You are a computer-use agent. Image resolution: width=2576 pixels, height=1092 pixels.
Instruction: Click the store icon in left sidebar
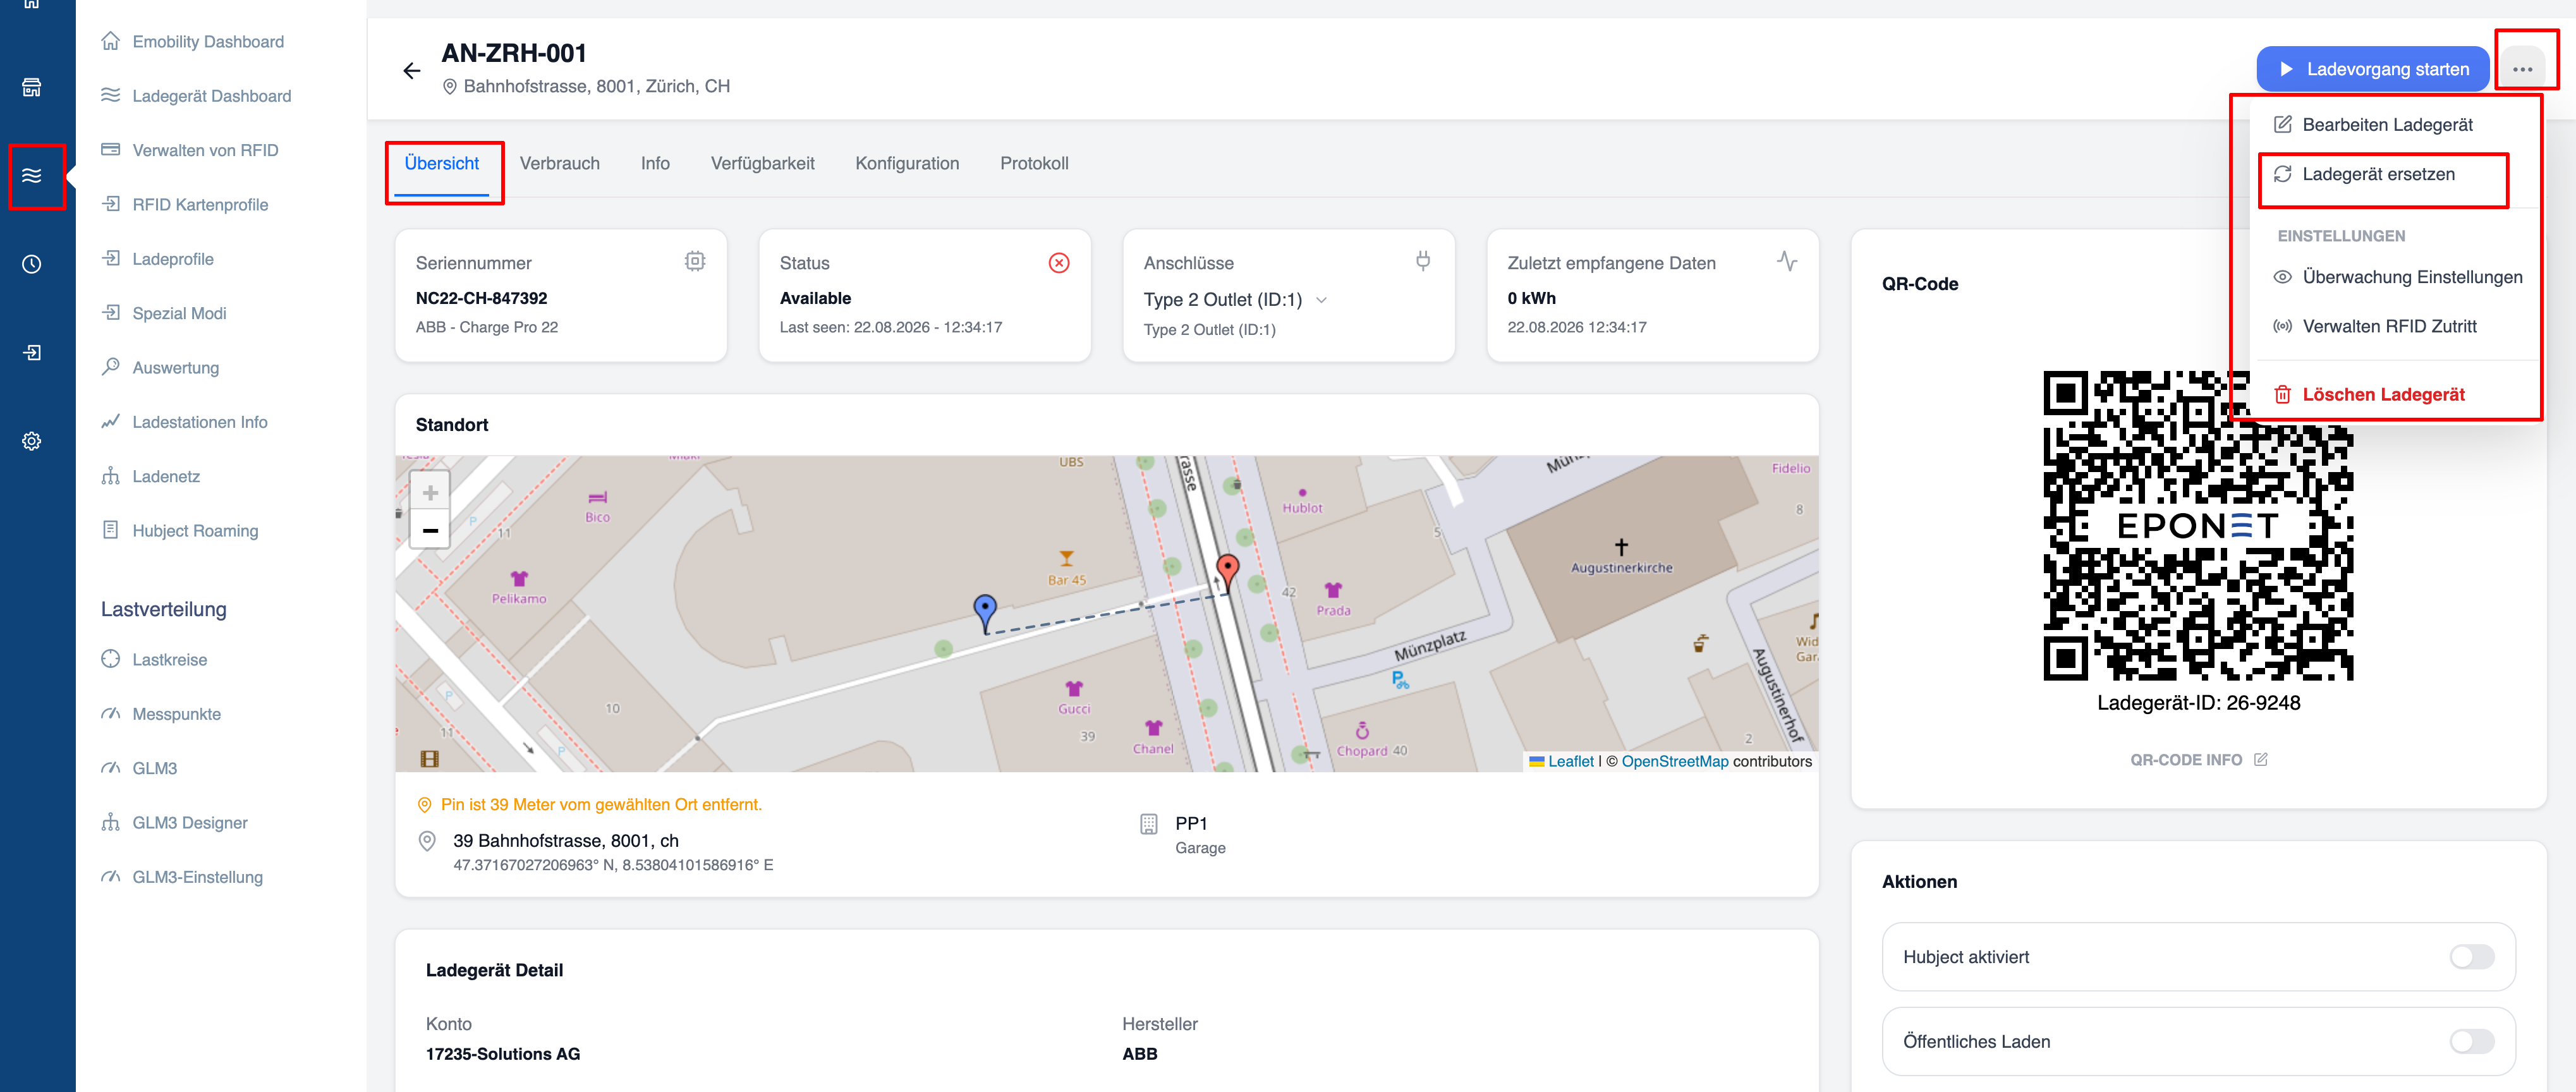click(32, 87)
